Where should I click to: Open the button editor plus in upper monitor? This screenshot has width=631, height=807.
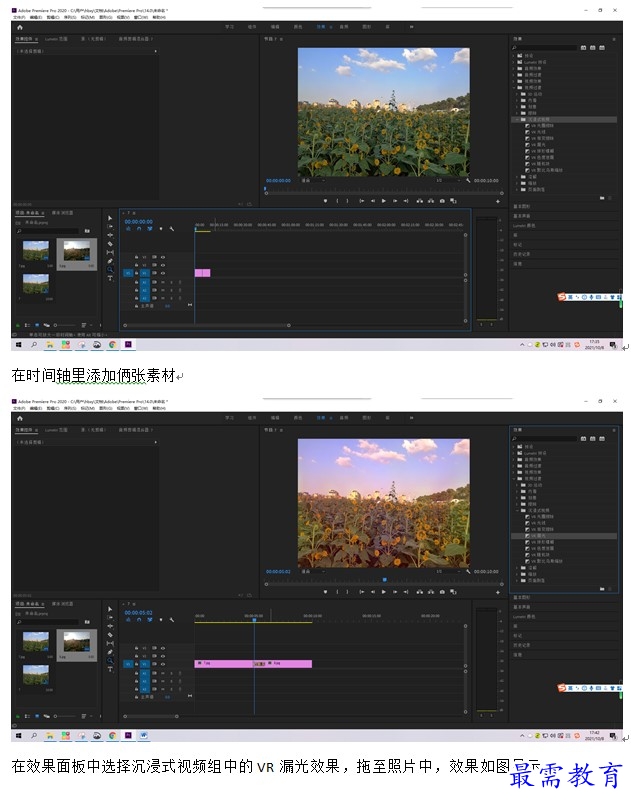pyautogui.click(x=498, y=201)
